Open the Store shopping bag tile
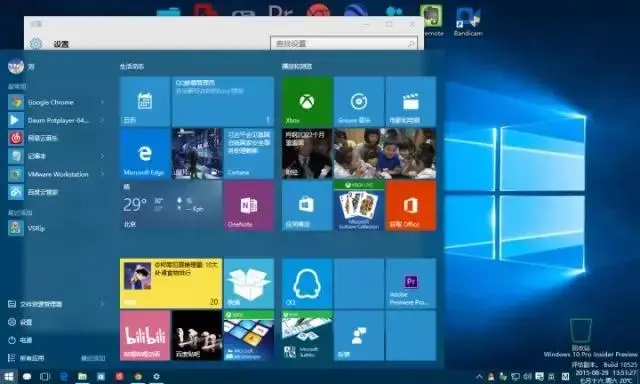640x384 pixels. click(x=307, y=206)
